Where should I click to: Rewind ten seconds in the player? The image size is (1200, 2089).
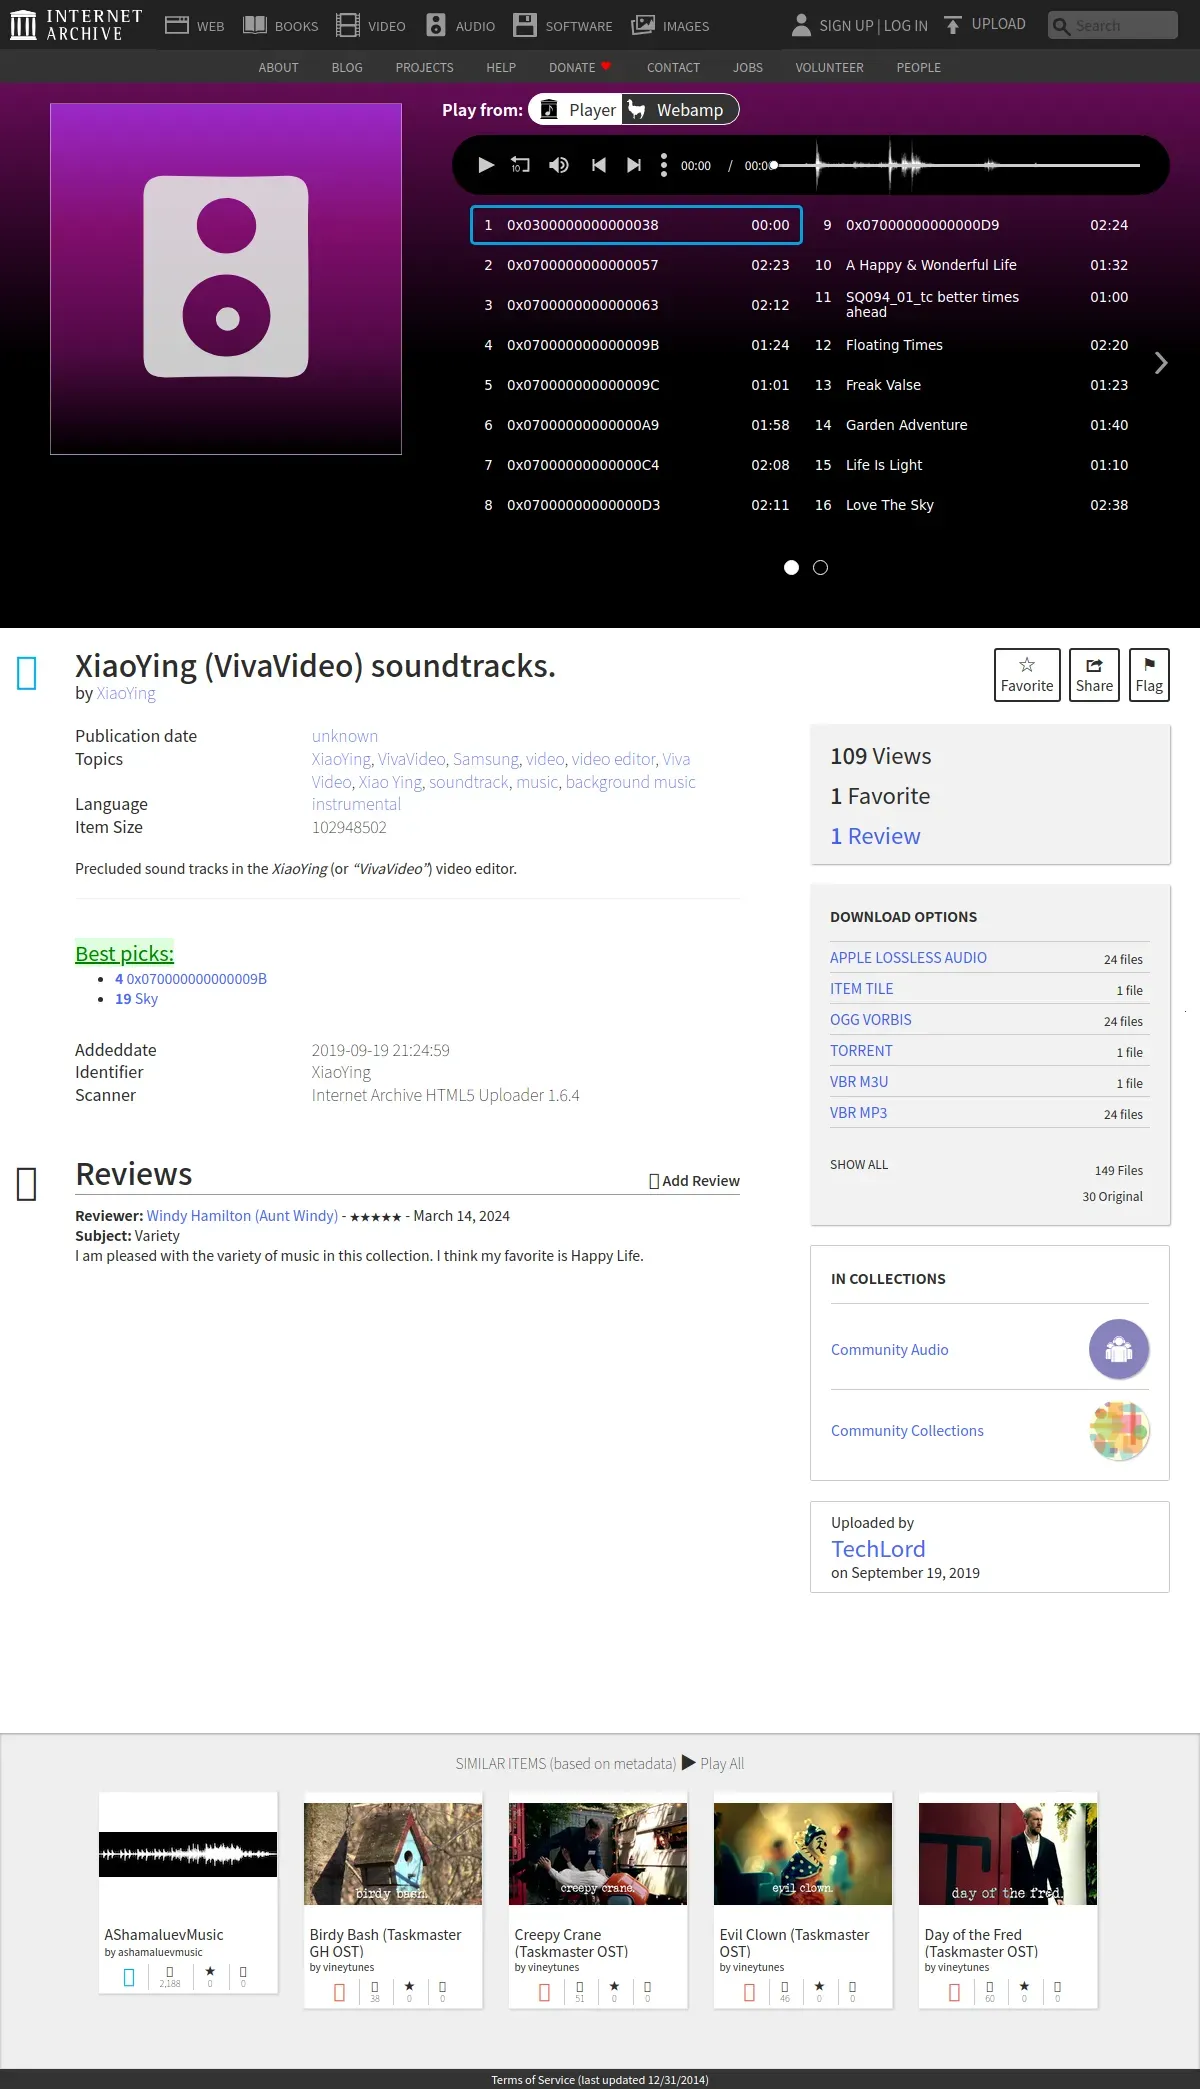pos(520,165)
